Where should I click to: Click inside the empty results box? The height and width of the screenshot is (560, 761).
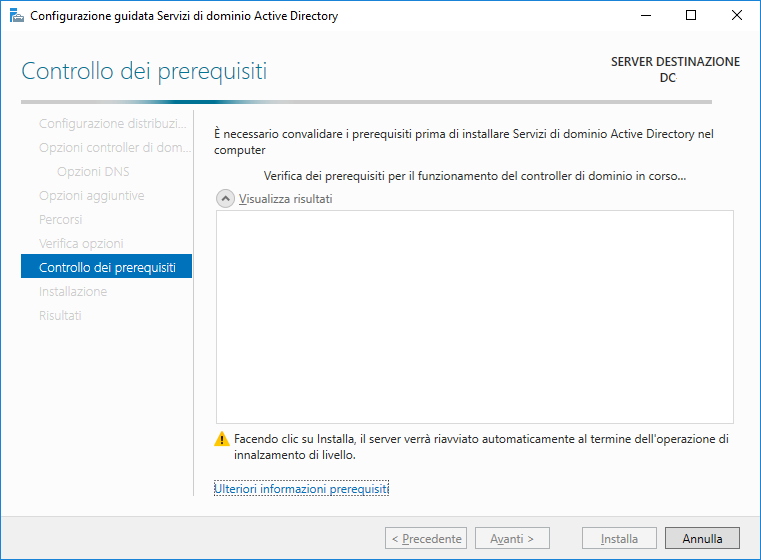[x=475, y=317]
